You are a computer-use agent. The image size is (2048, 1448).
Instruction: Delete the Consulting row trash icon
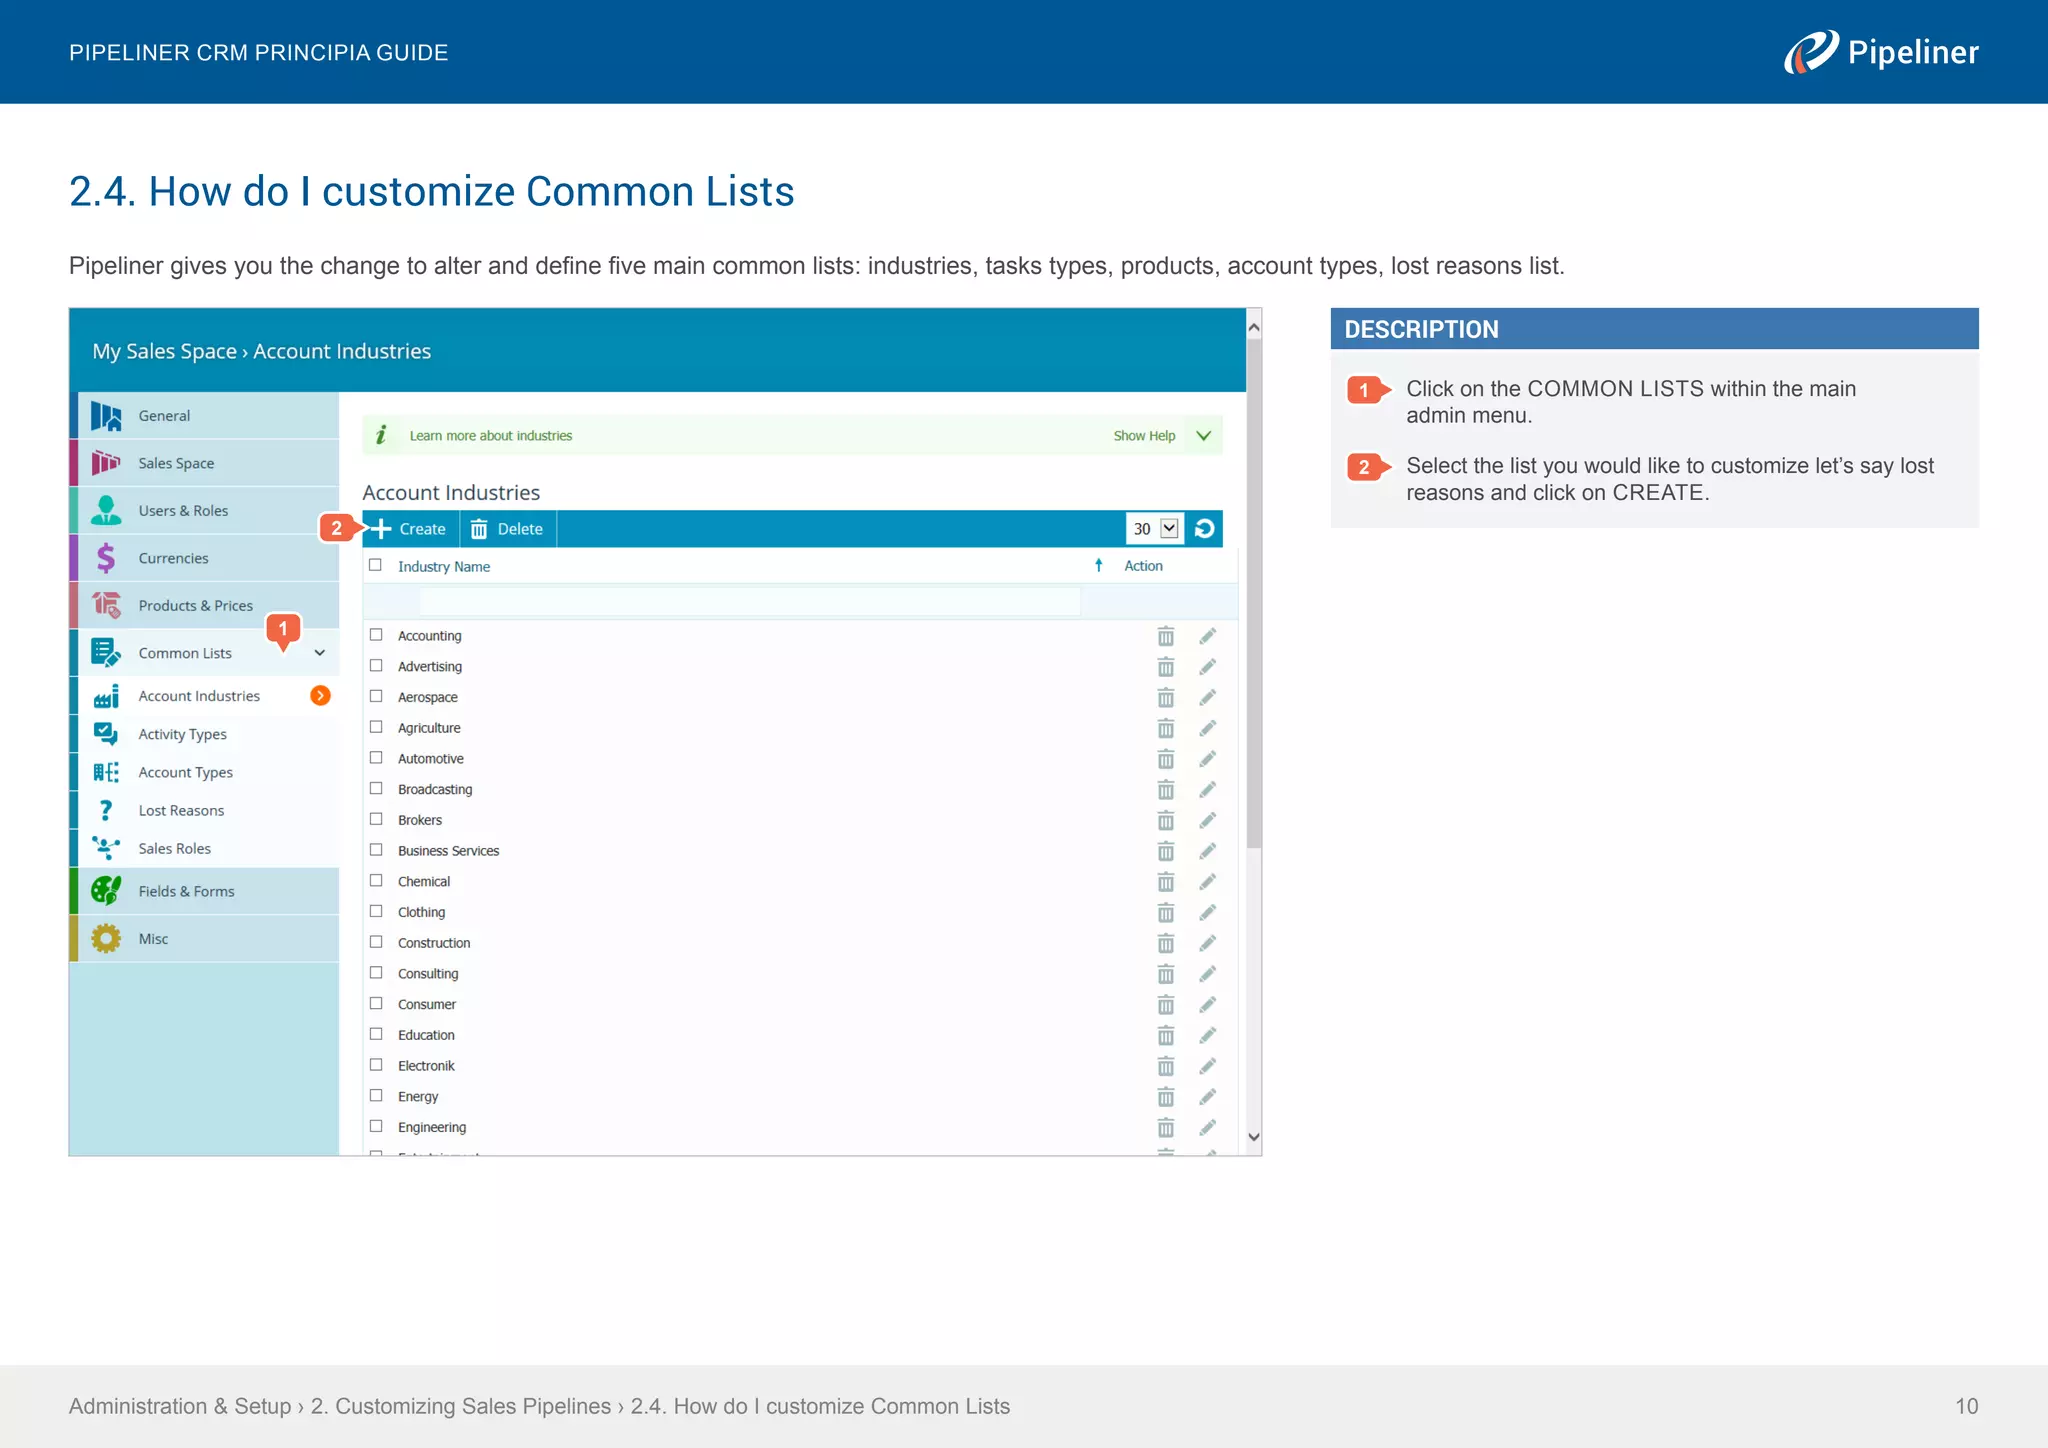click(x=1166, y=974)
